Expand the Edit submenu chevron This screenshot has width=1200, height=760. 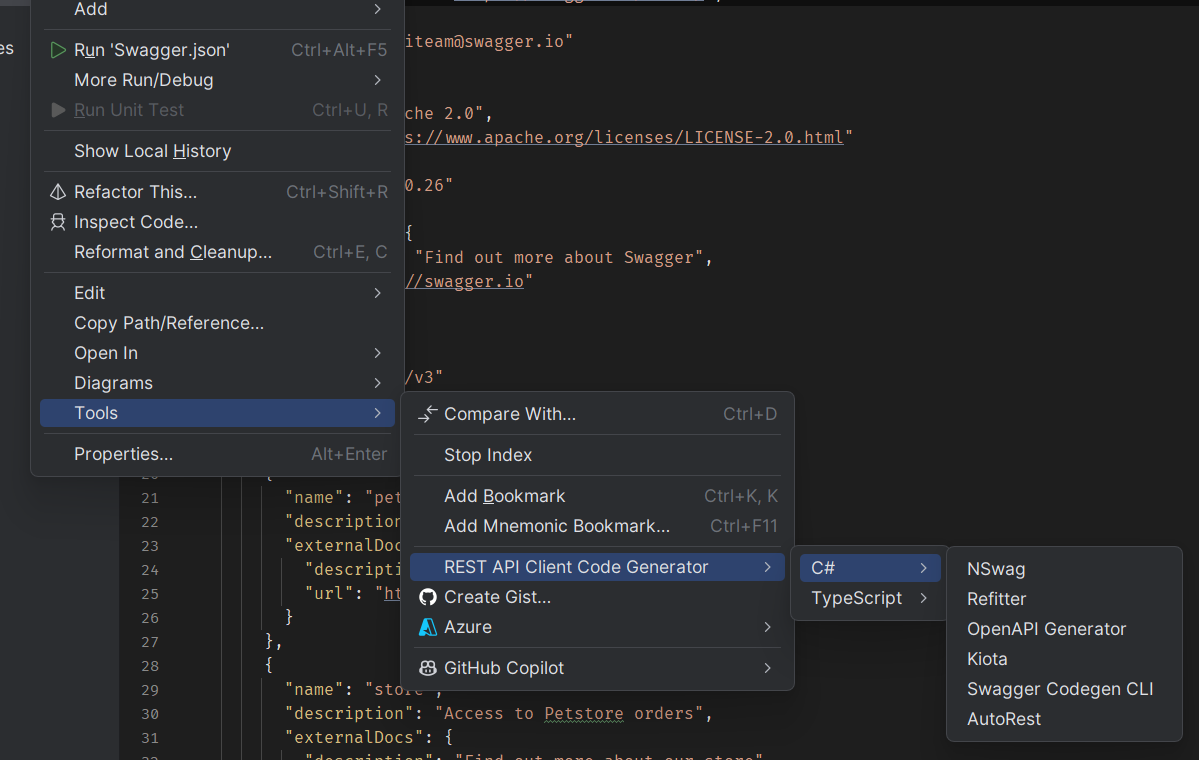[378, 293]
